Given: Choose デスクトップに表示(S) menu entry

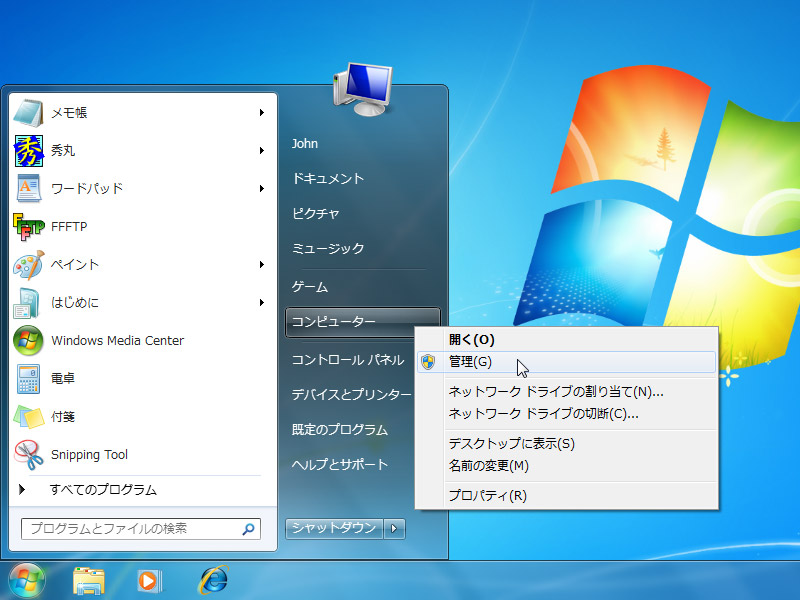Looking at the screenshot, I should click(566, 443).
